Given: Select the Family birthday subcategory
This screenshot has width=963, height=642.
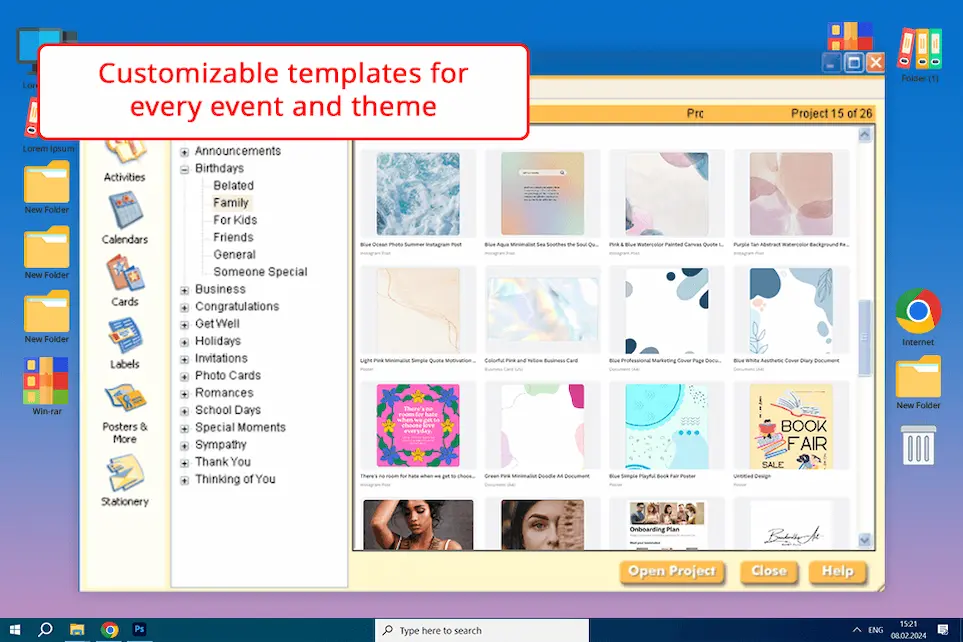Looking at the screenshot, I should pyautogui.click(x=231, y=203).
